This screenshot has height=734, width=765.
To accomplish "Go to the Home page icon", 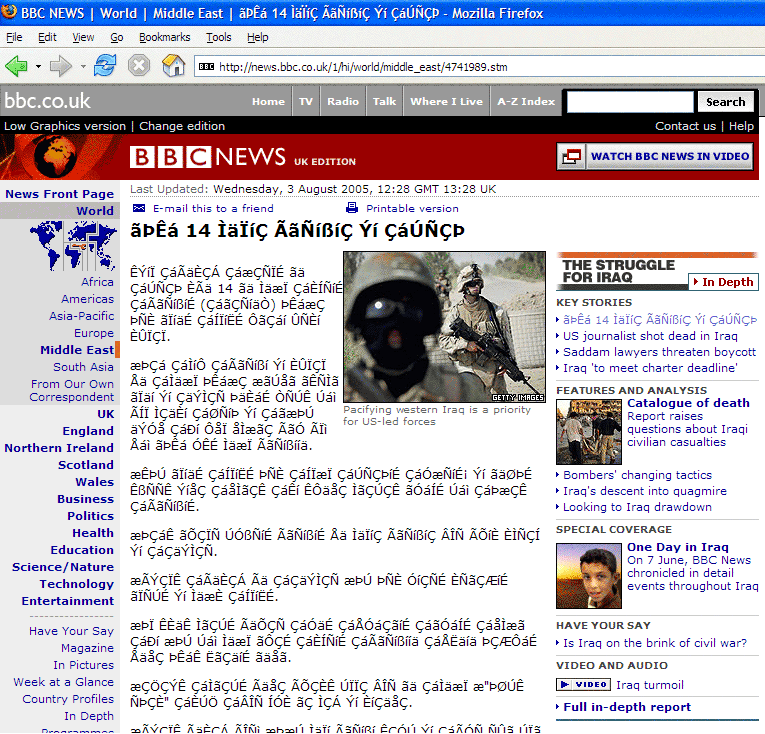I will coord(174,66).
